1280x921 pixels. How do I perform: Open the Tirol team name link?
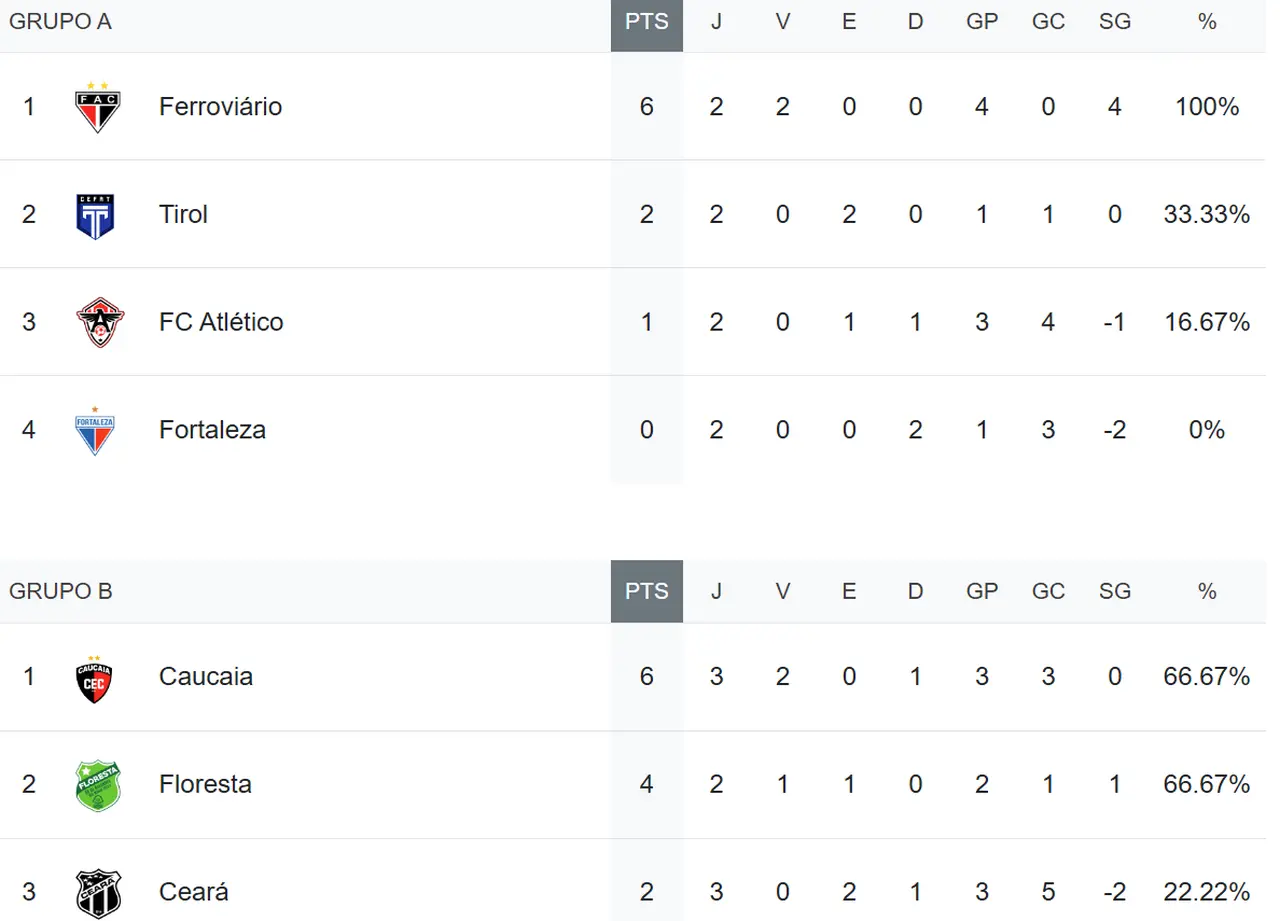pyautogui.click(x=183, y=214)
